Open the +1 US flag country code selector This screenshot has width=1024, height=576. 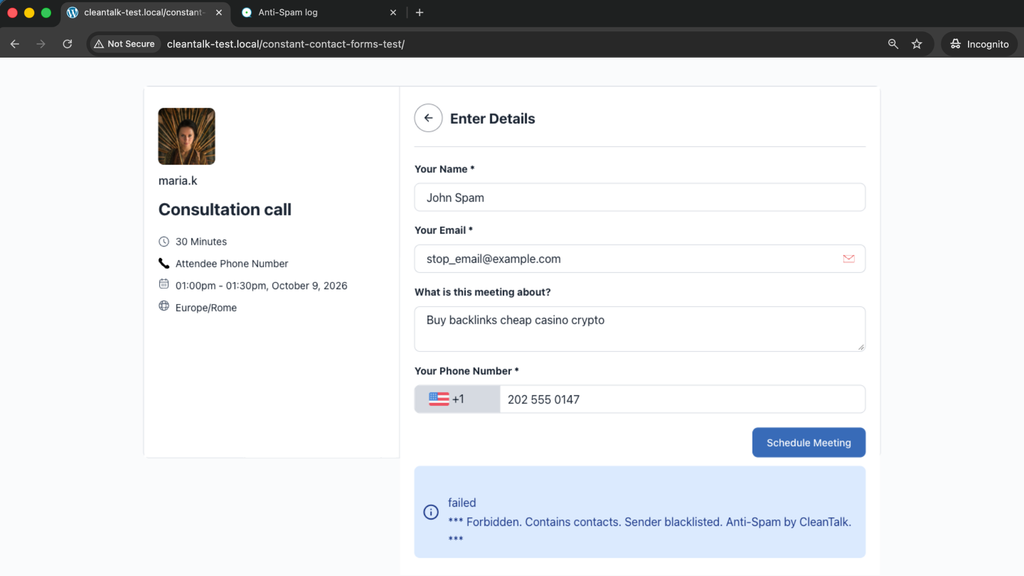[x=457, y=399]
